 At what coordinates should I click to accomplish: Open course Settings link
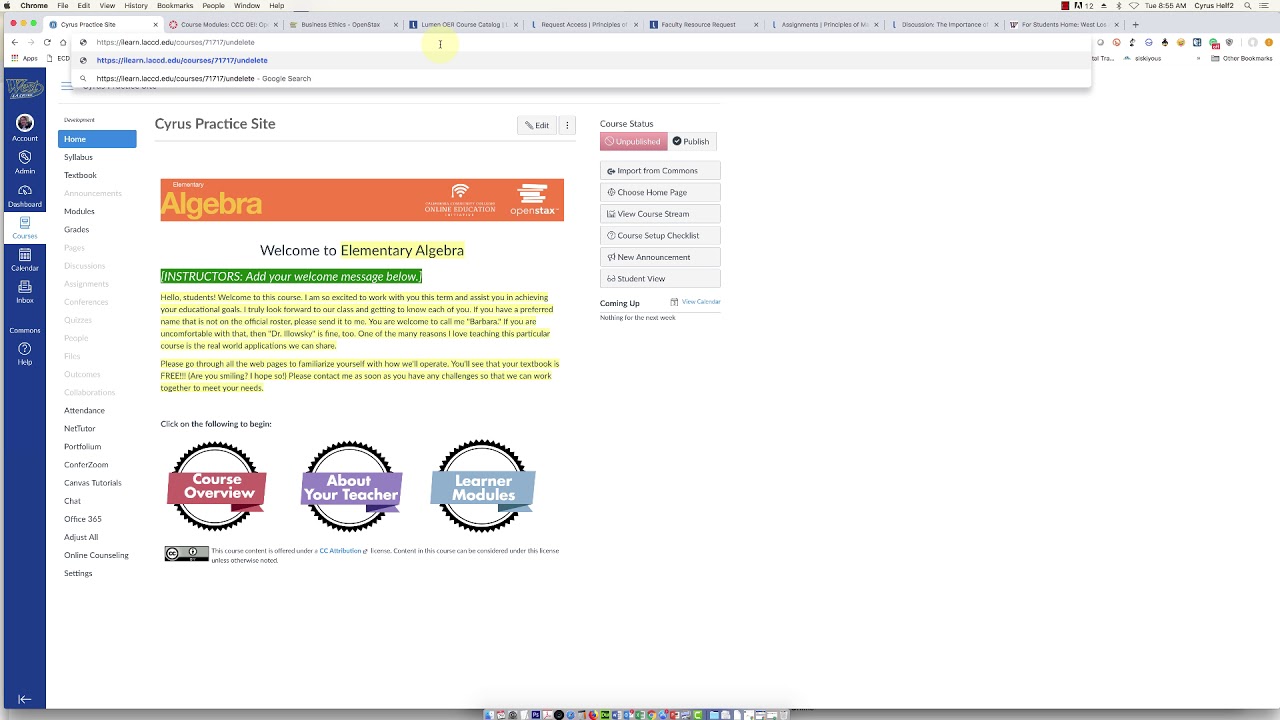tap(78, 573)
